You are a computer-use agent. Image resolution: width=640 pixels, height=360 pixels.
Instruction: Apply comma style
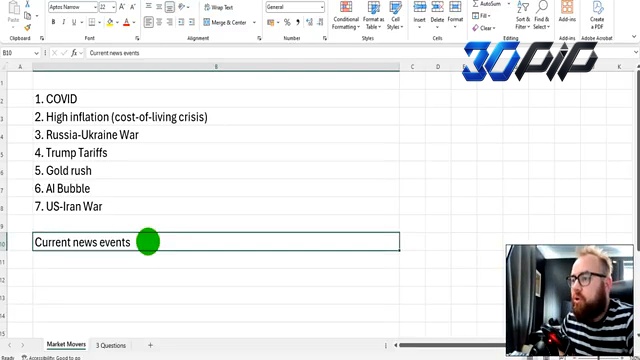[298, 22]
